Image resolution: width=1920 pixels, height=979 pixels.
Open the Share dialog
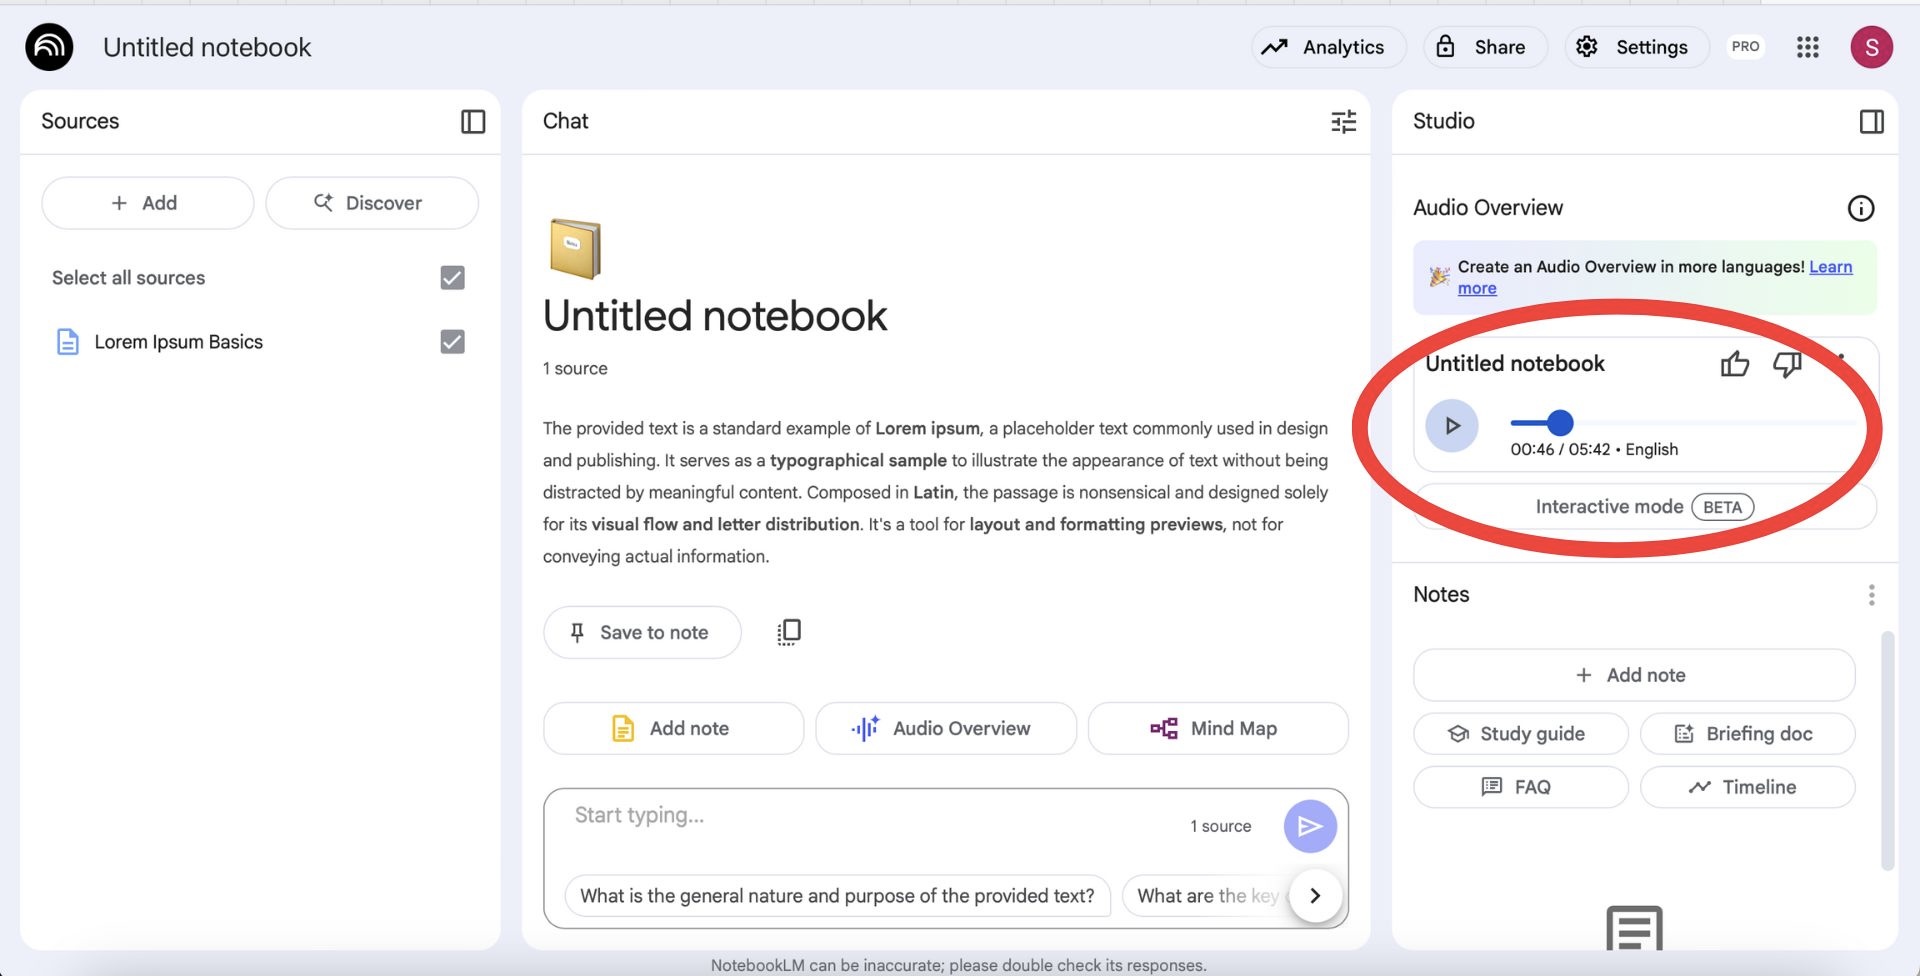(x=1484, y=47)
